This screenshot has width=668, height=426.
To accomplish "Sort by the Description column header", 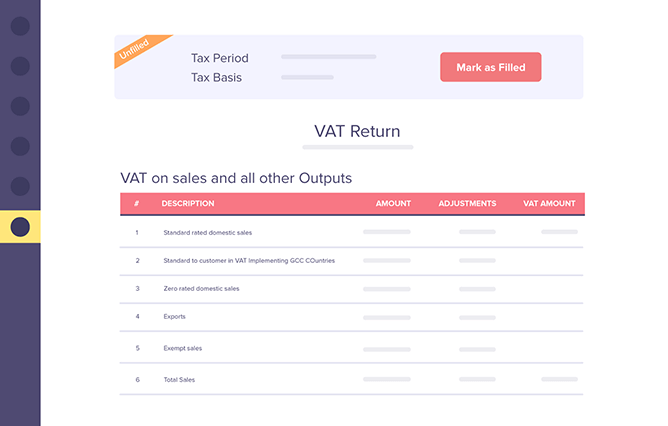I will (188, 204).
